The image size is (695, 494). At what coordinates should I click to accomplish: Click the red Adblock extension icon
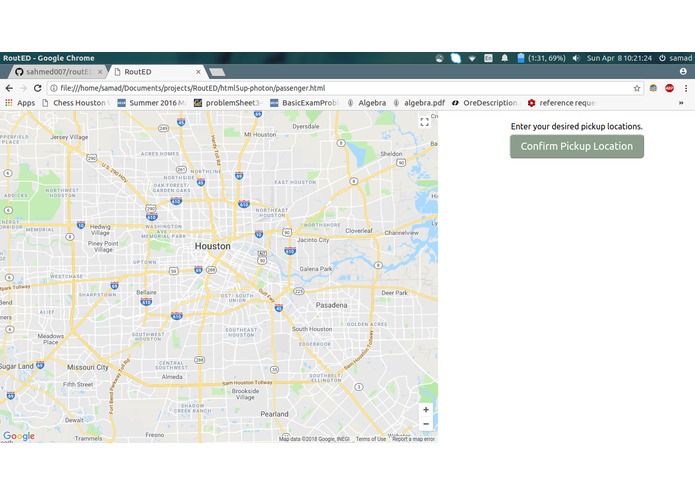(669, 88)
